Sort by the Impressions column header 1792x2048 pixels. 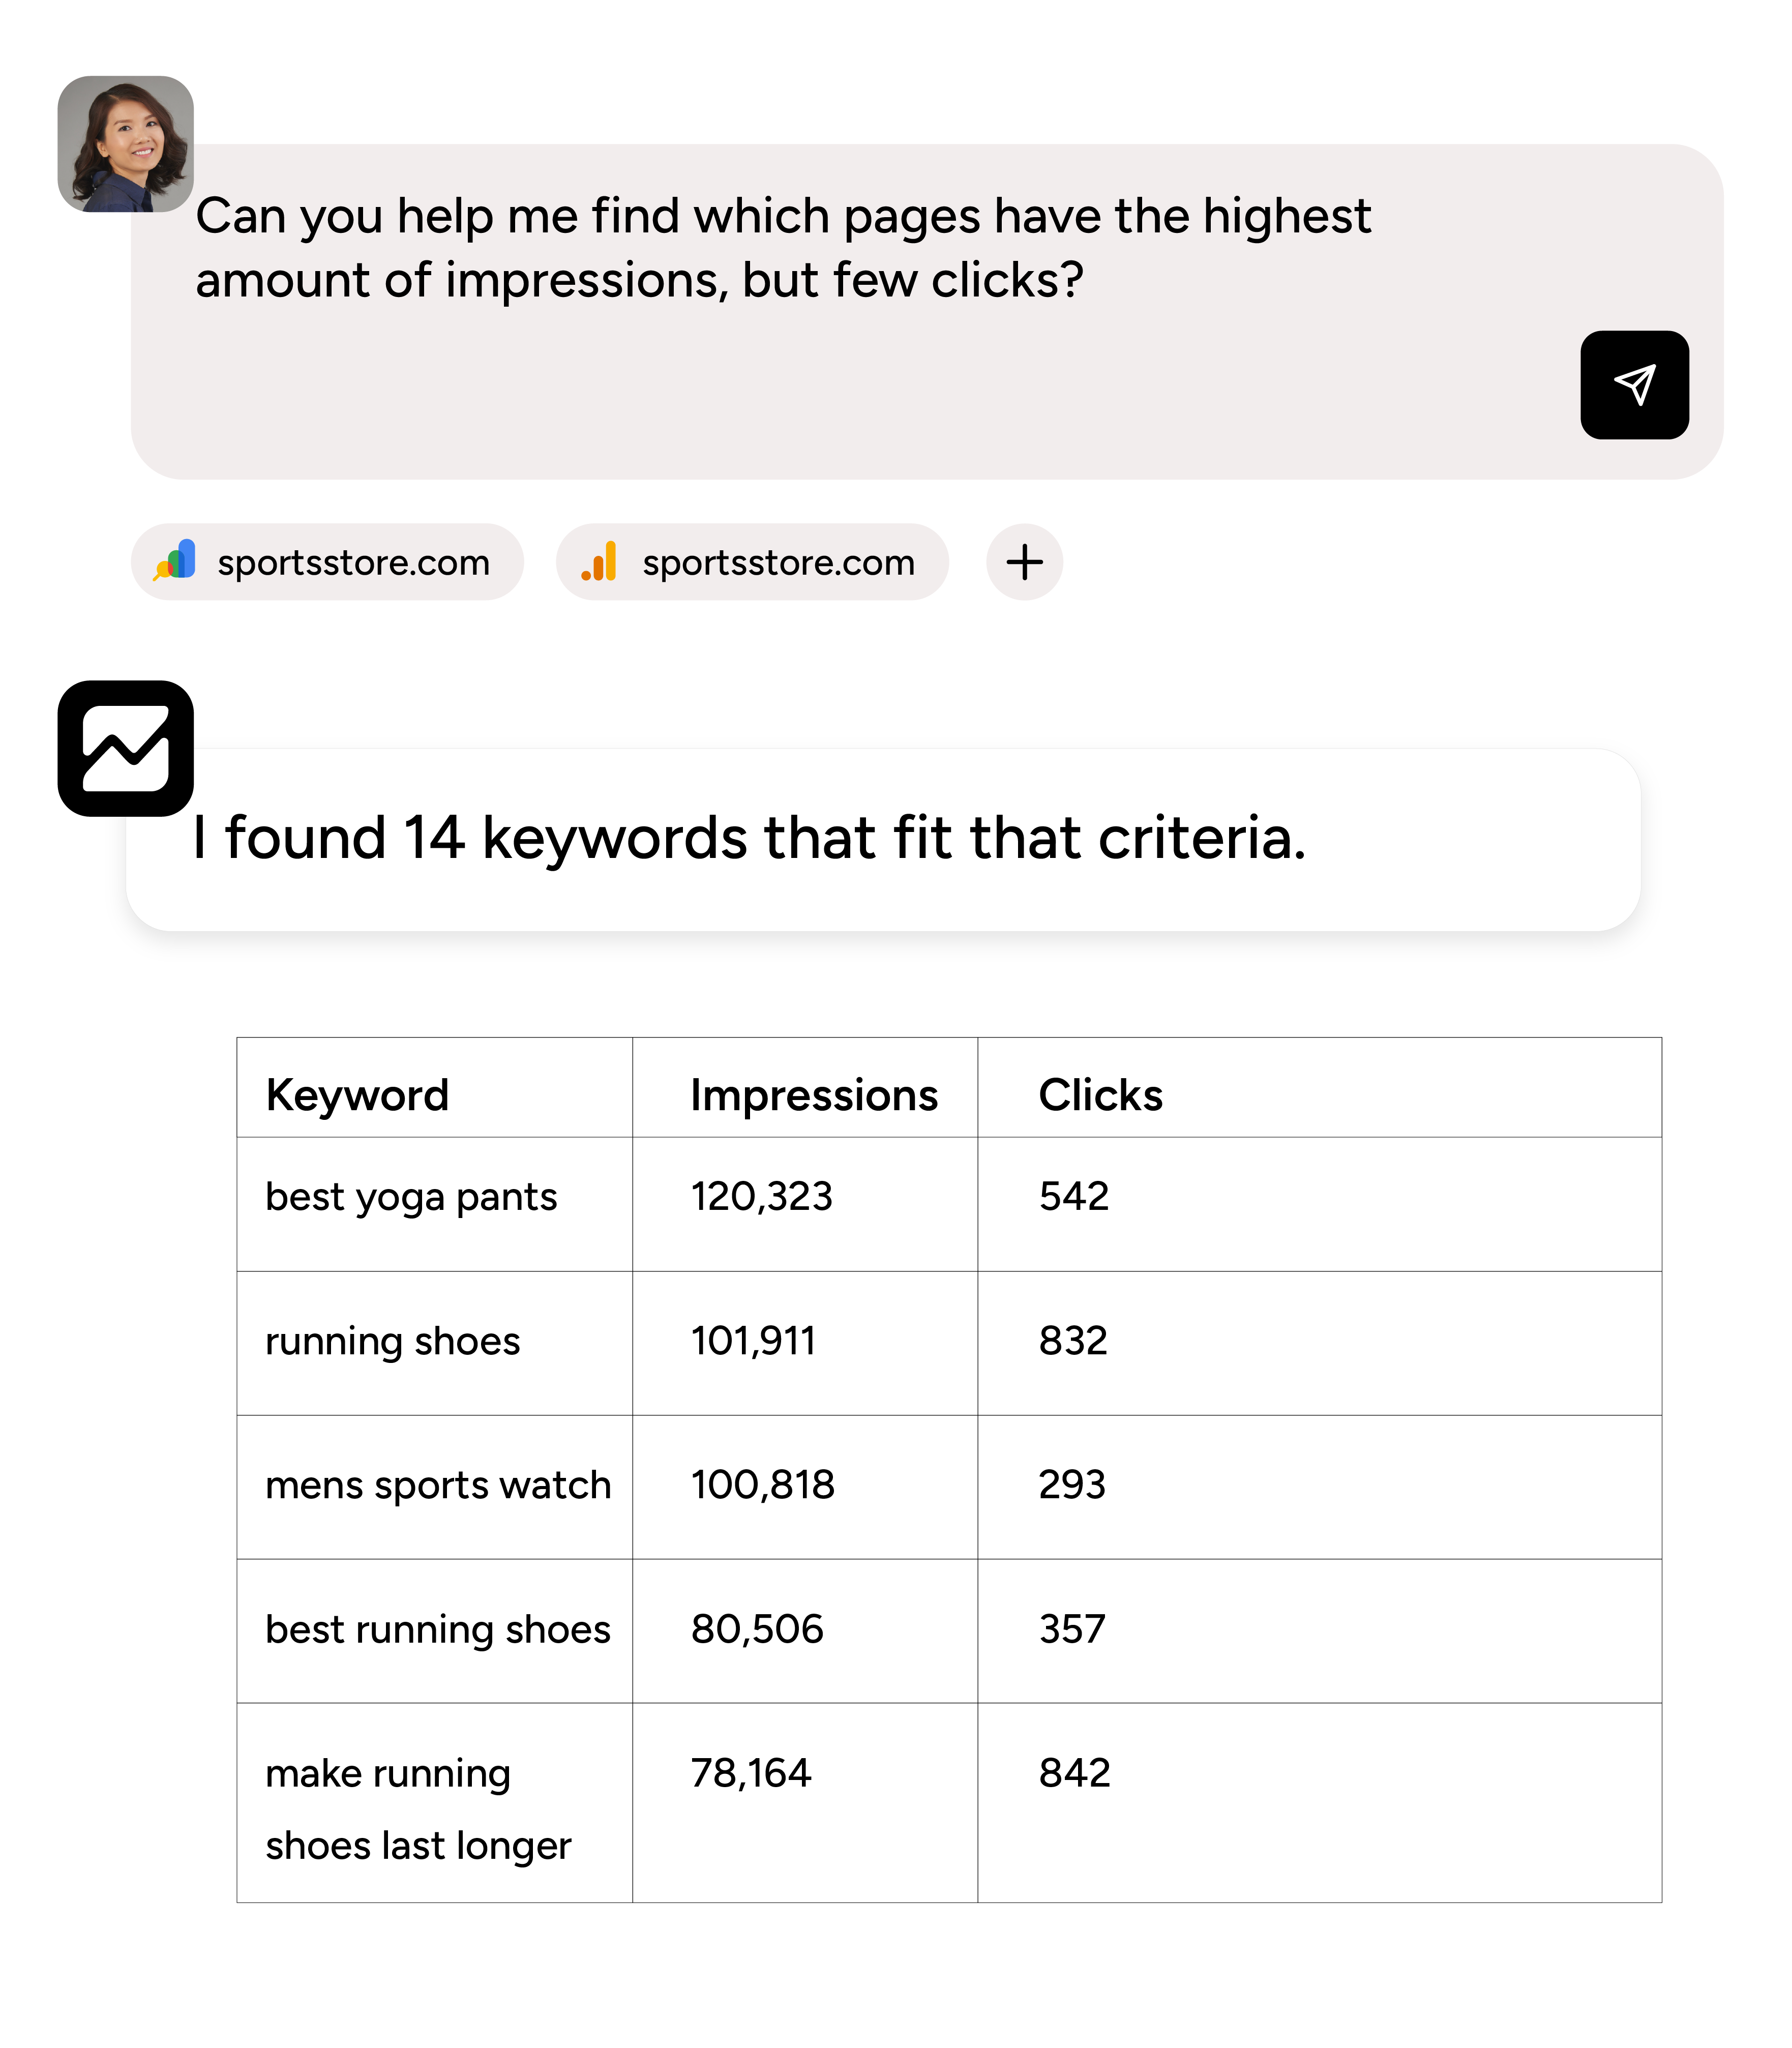(x=813, y=1095)
